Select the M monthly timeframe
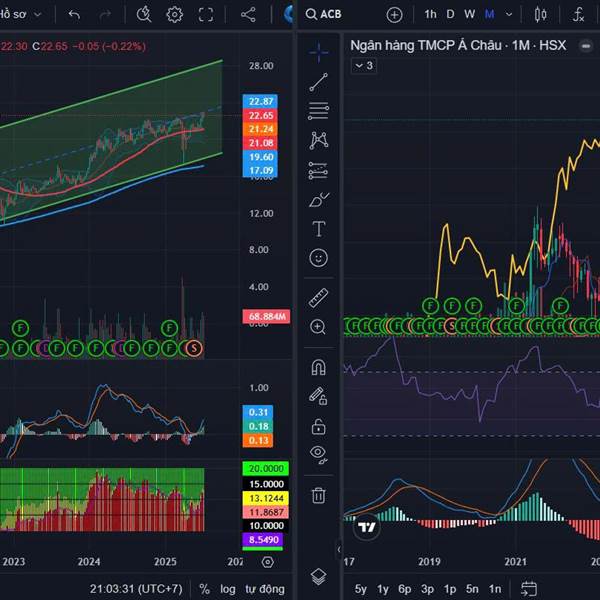600x600 pixels. click(489, 15)
